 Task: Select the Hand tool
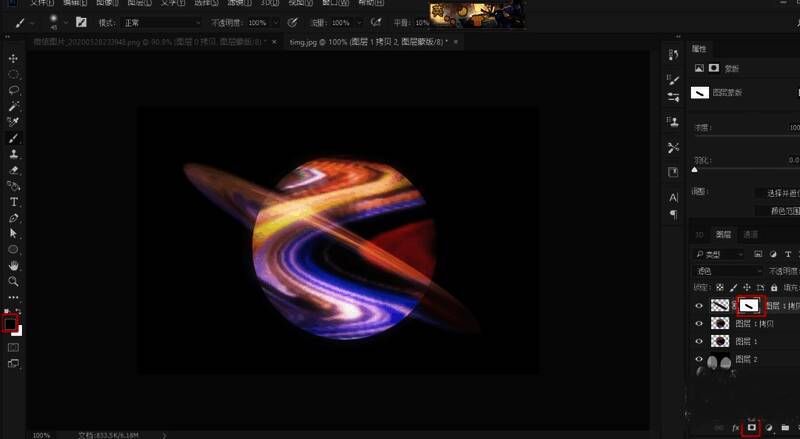point(13,265)
